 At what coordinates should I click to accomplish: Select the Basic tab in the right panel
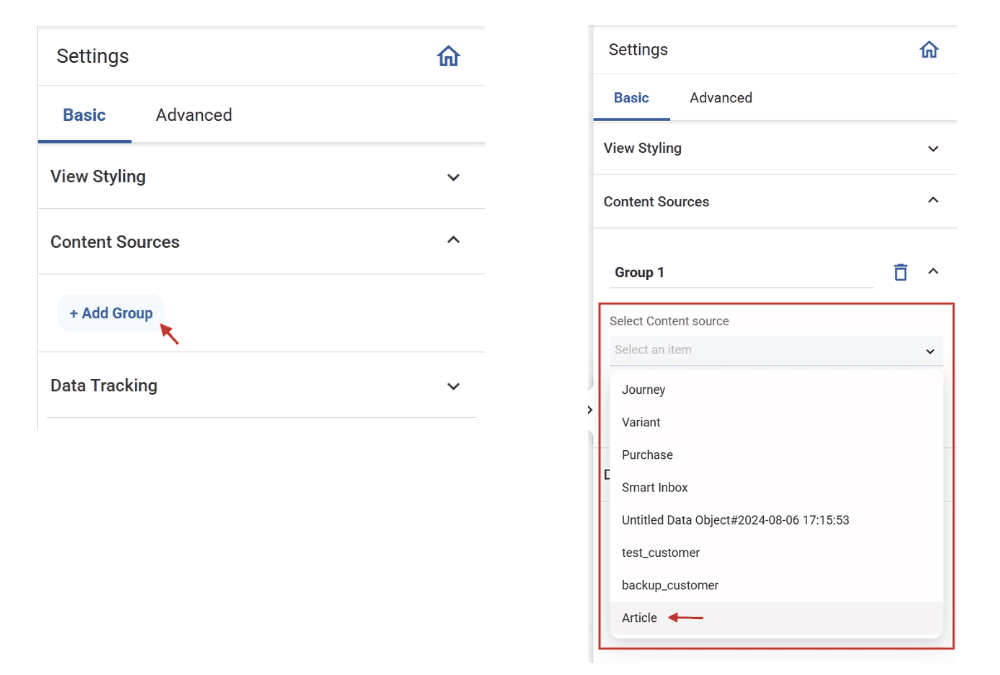[631, 98]
